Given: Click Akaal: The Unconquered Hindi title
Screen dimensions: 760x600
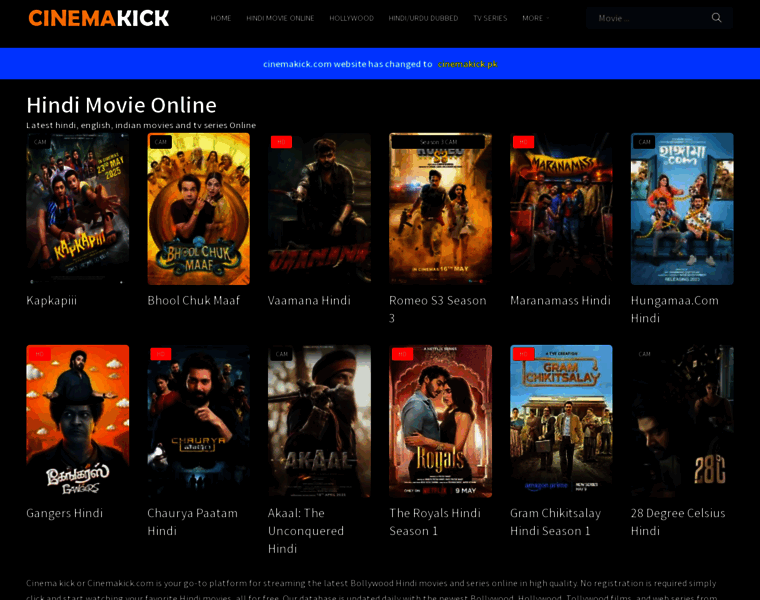Looking at the screenshot, I should 306,531.
